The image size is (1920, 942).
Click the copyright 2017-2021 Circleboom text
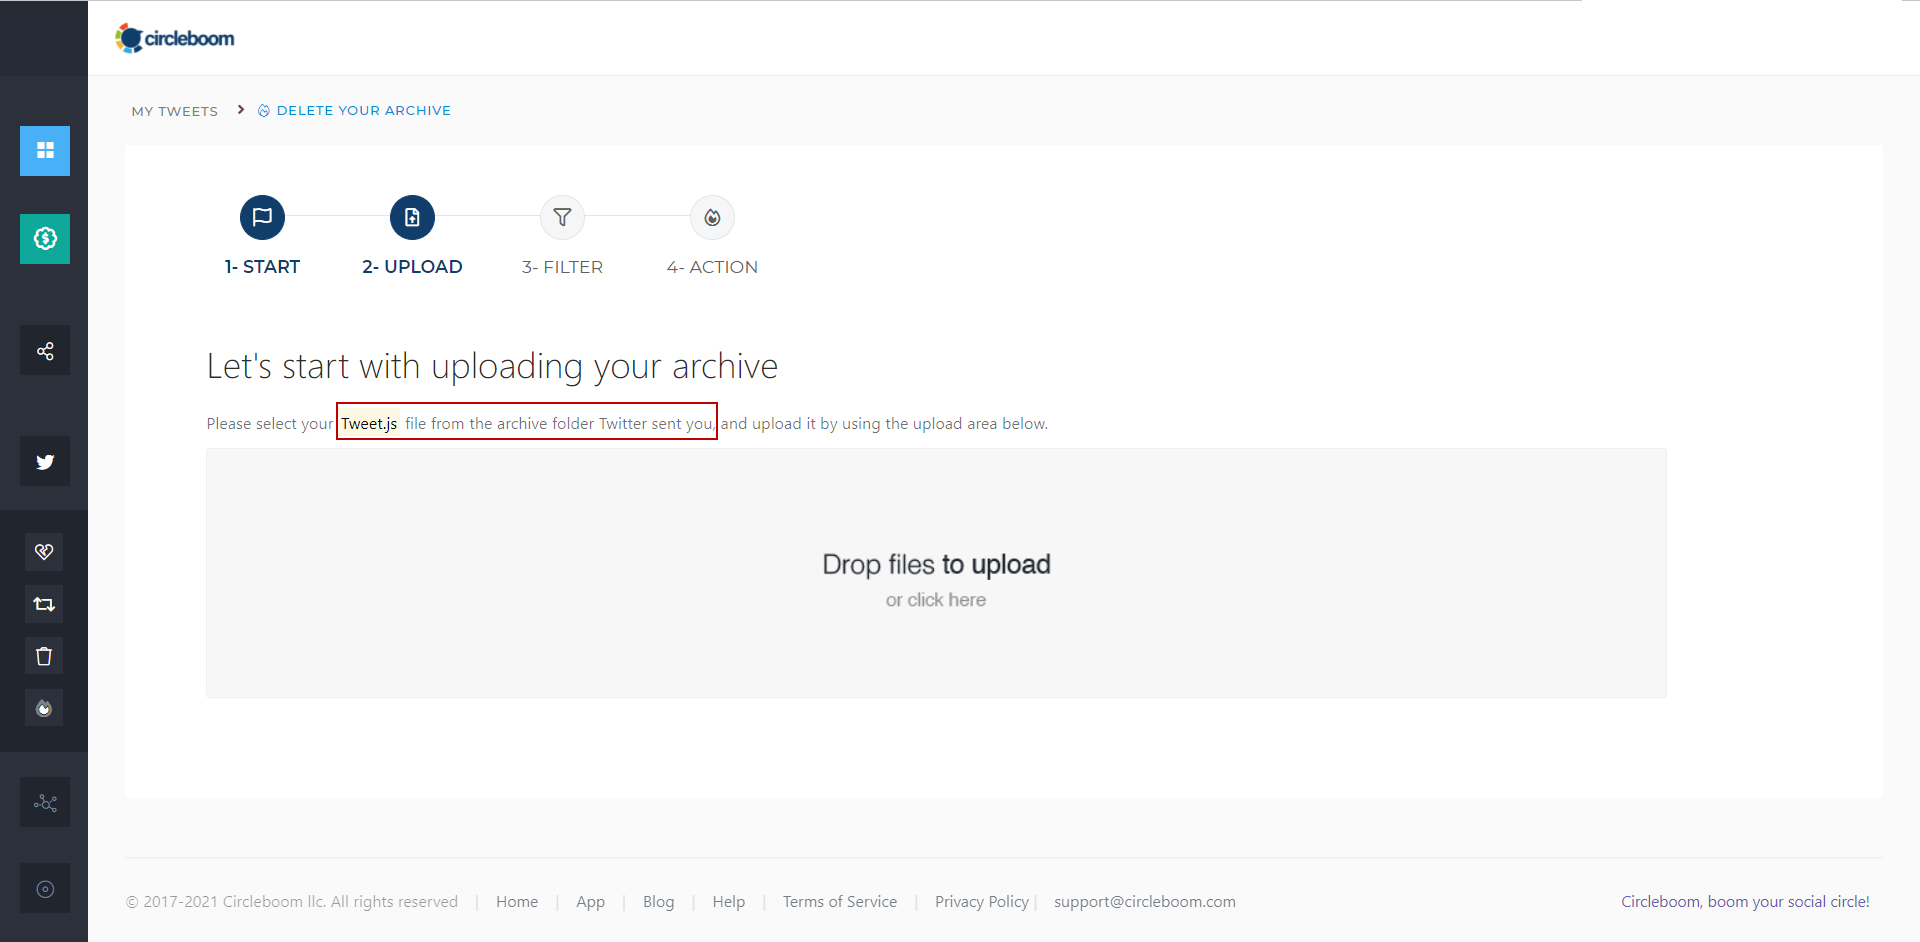[292, 902]
